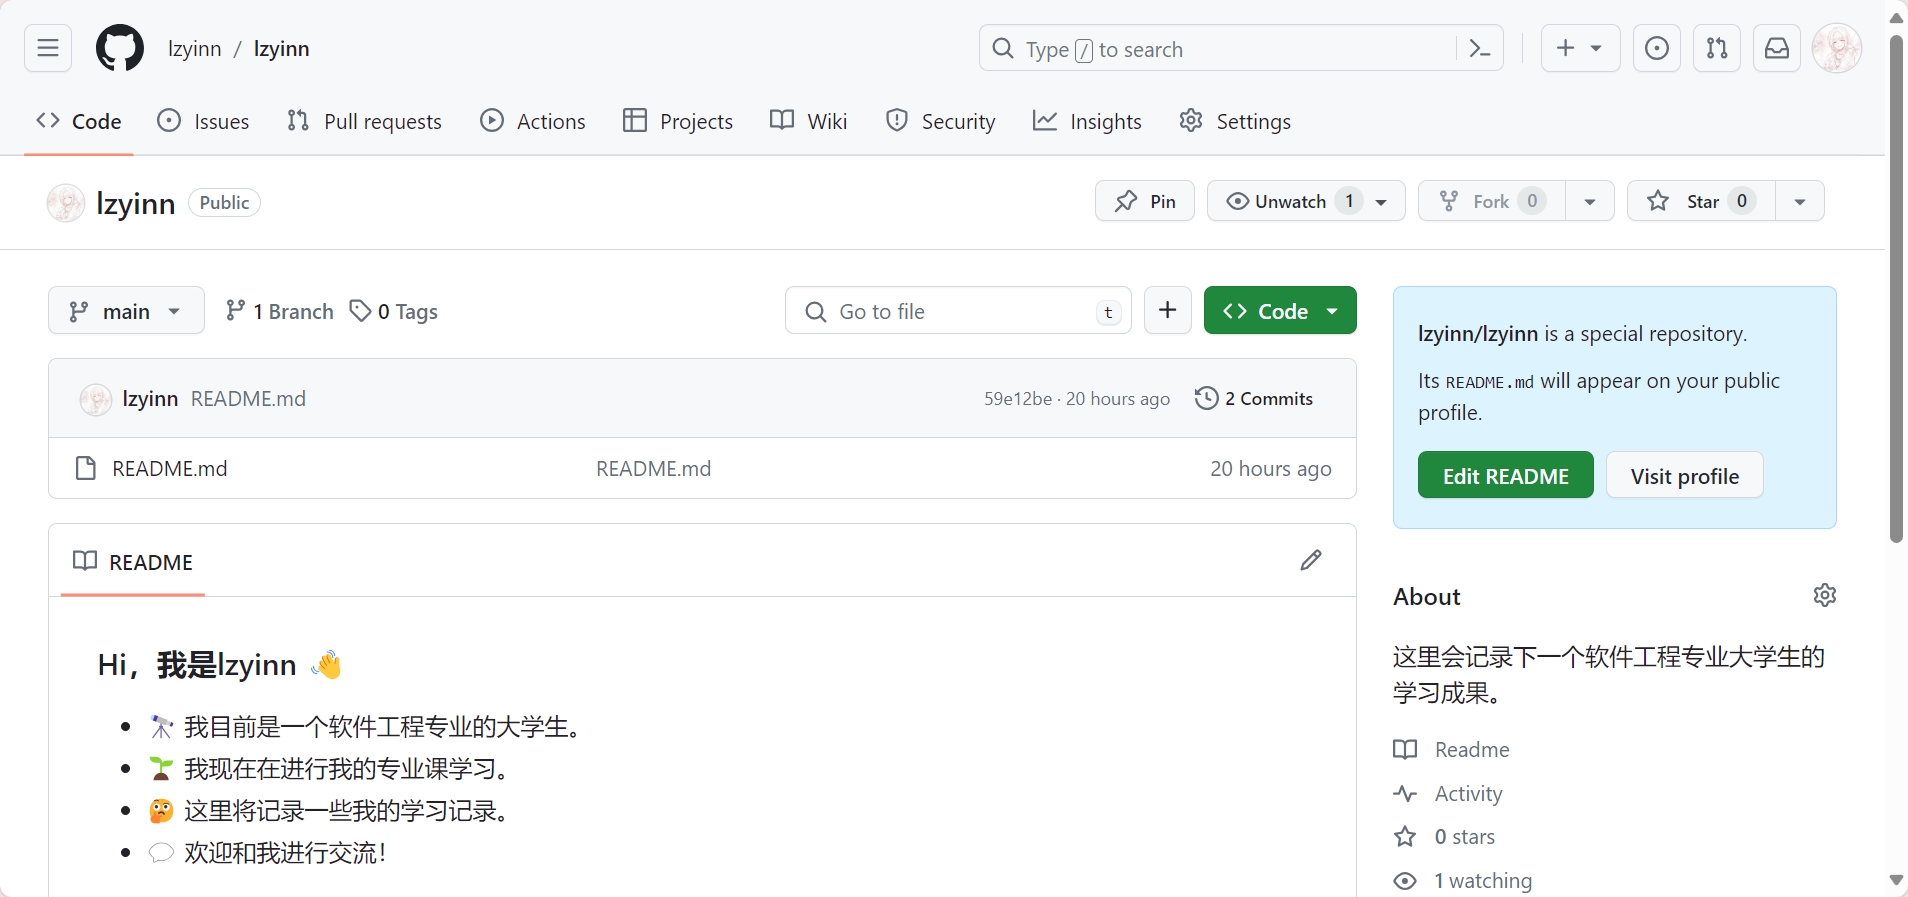This screenshot has width=1908, height=897.
Task: Click the scrollbar down arrow
Action: coord(1896,880)
